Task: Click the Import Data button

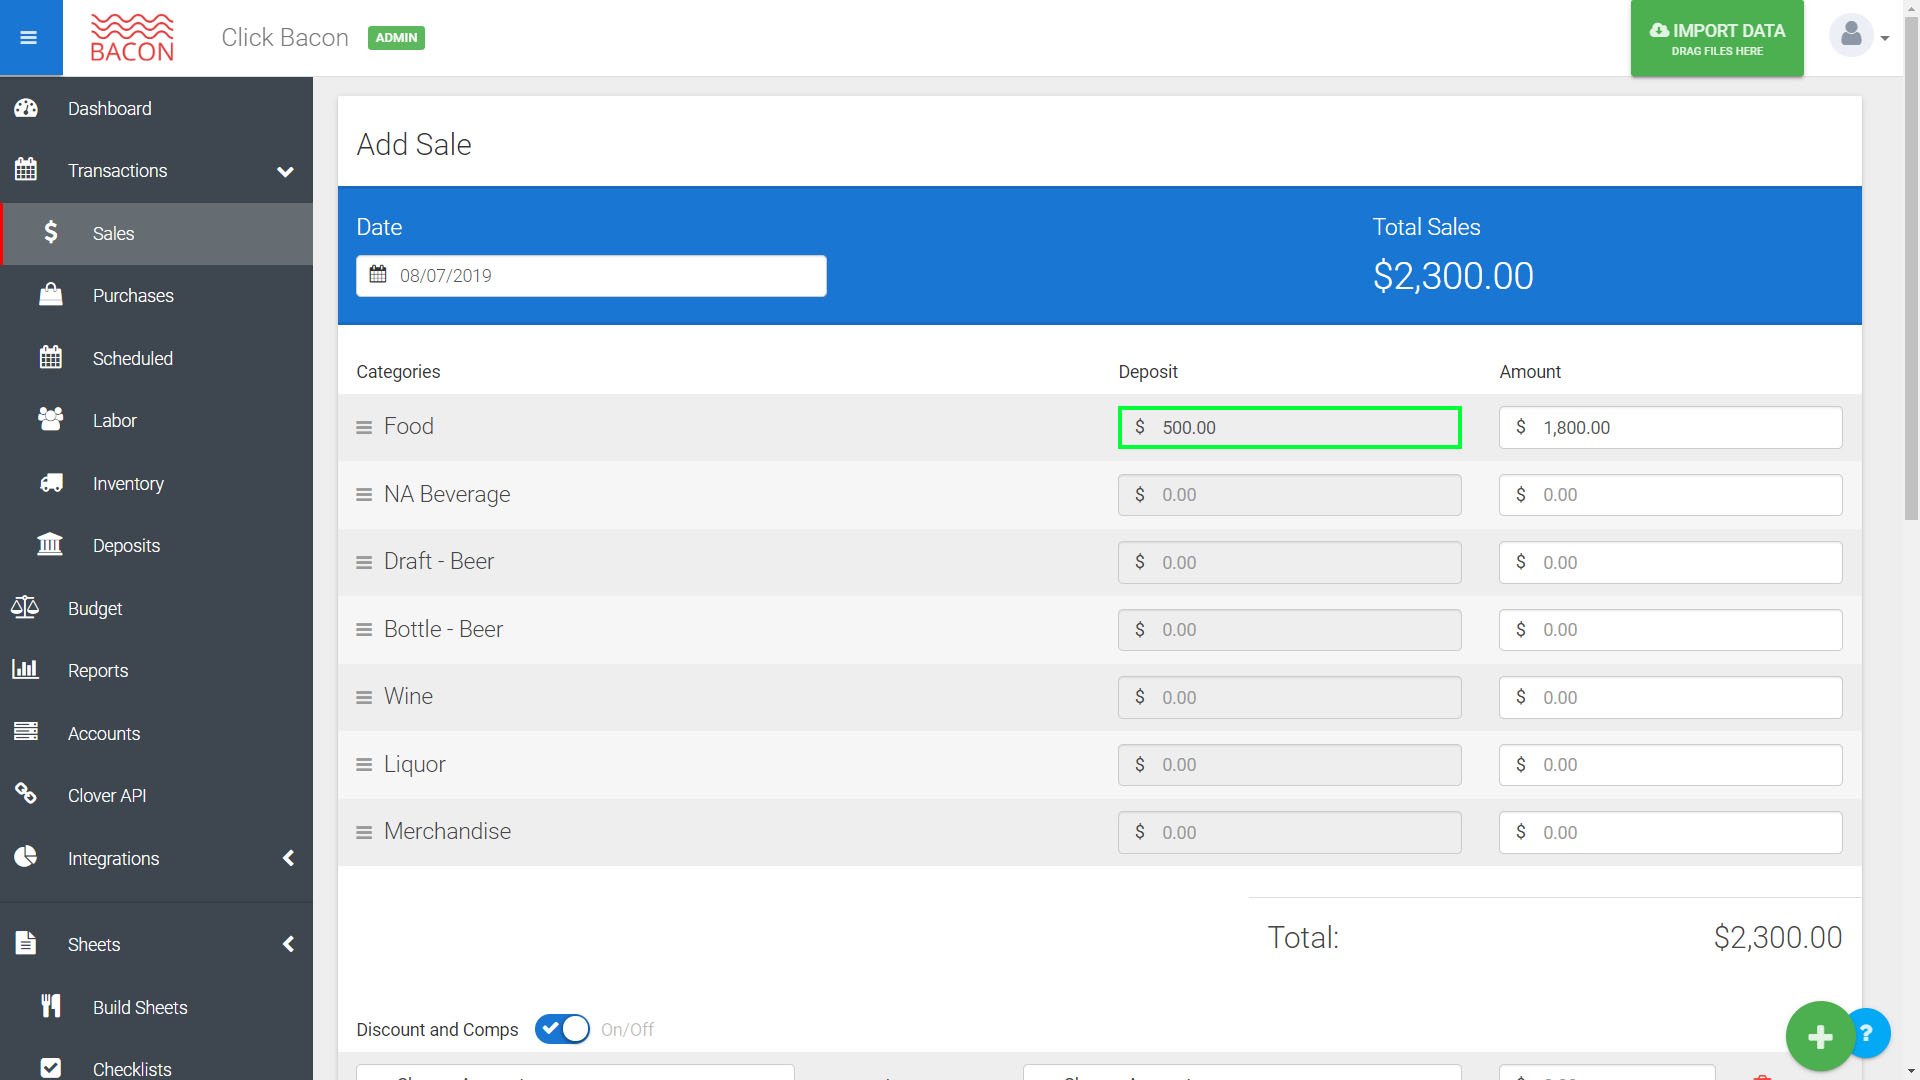Action: point(1717,38)
